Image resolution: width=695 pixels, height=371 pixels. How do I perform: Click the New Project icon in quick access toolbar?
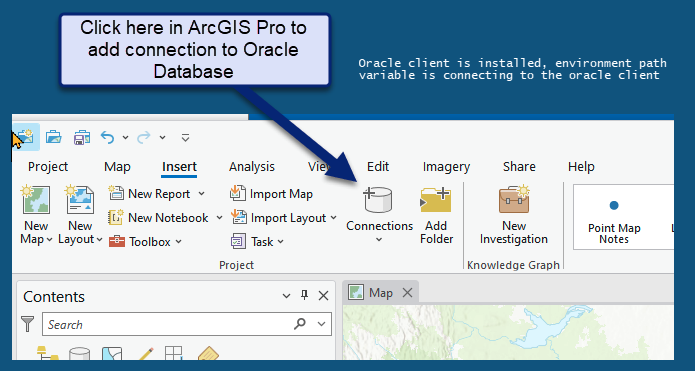click(26, 137)
